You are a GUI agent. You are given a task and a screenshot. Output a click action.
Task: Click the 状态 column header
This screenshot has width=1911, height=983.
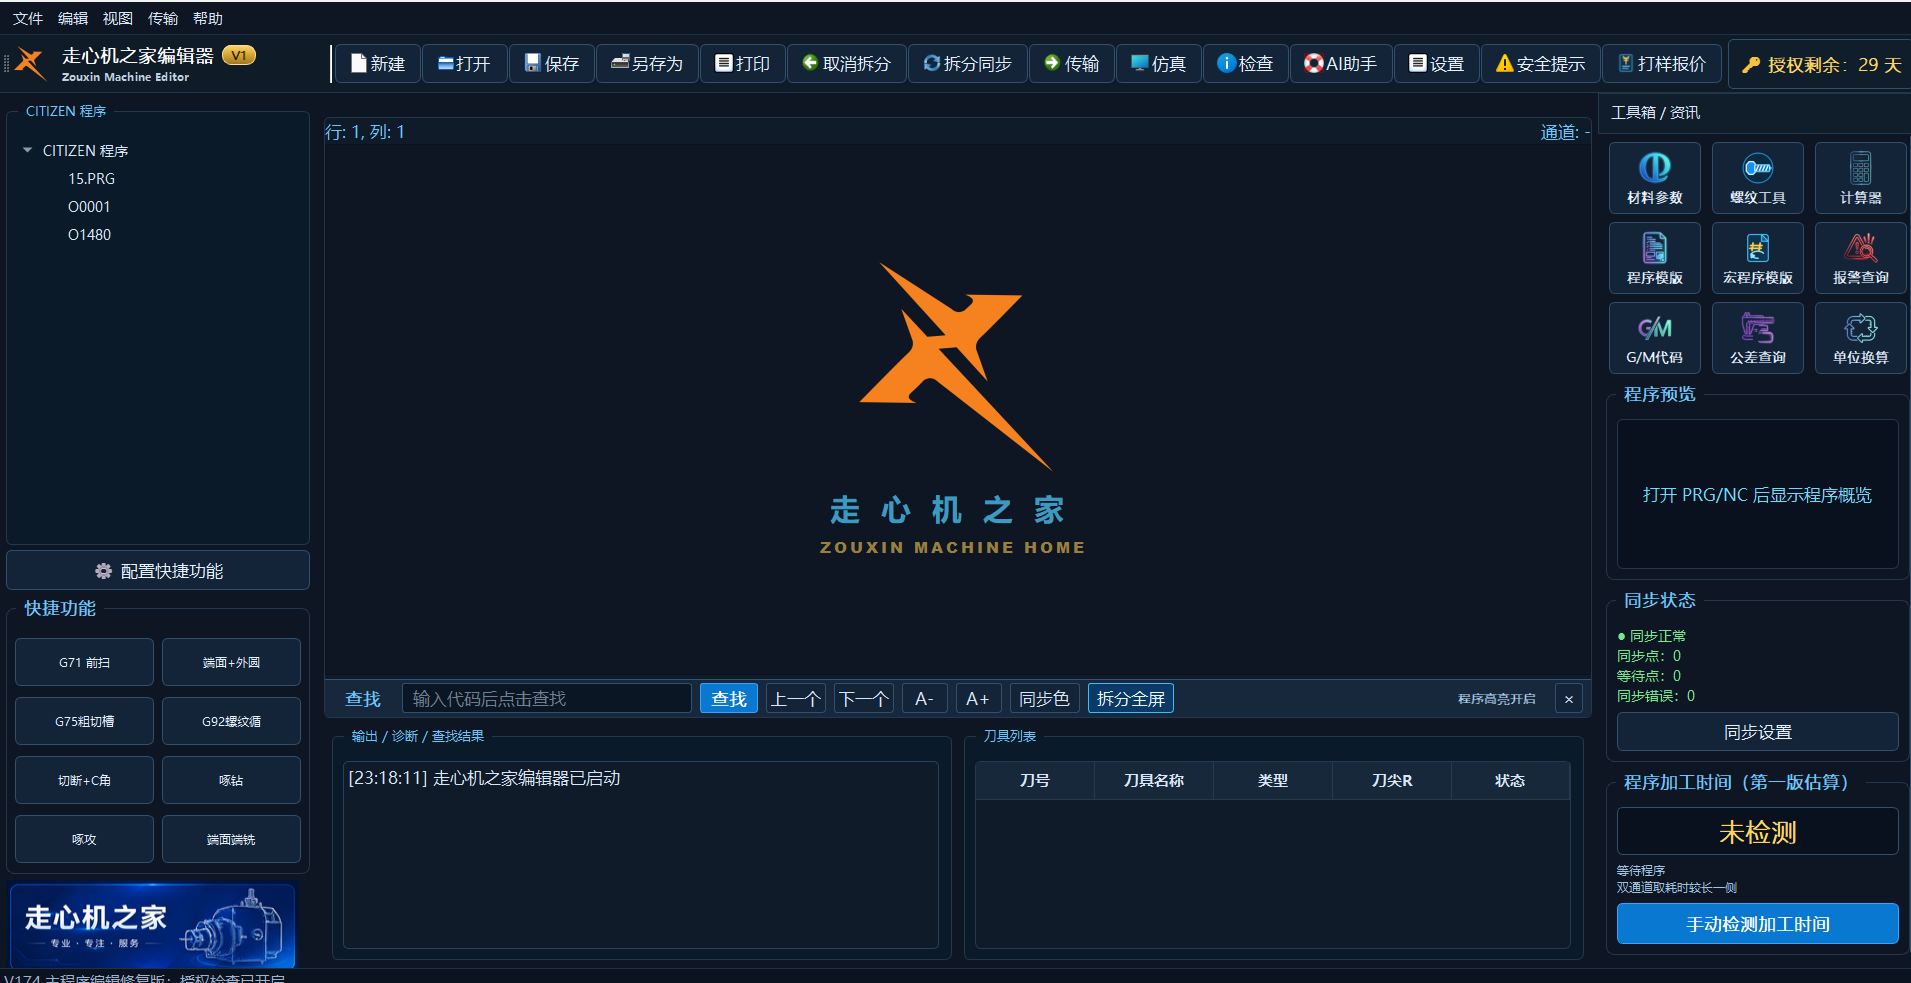pos(1510,781)
